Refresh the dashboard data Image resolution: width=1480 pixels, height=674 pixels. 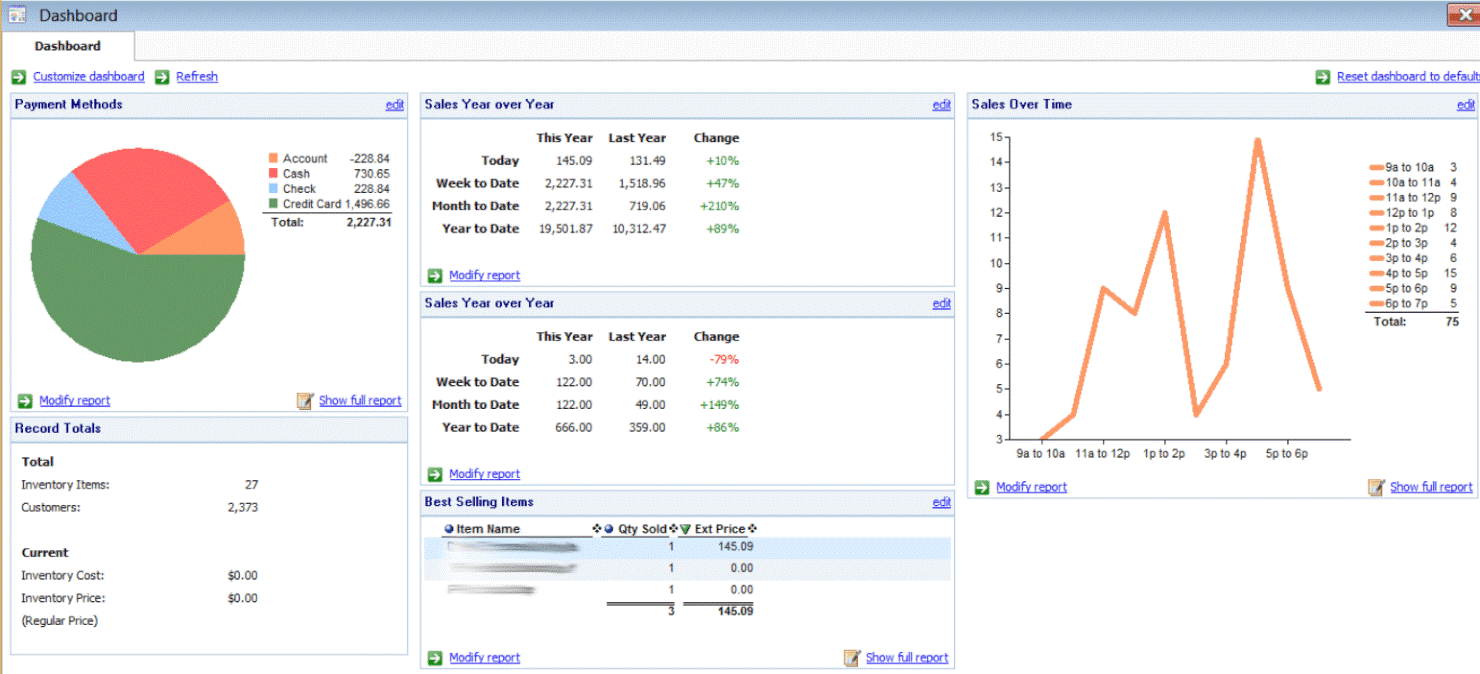coord(197,77)
